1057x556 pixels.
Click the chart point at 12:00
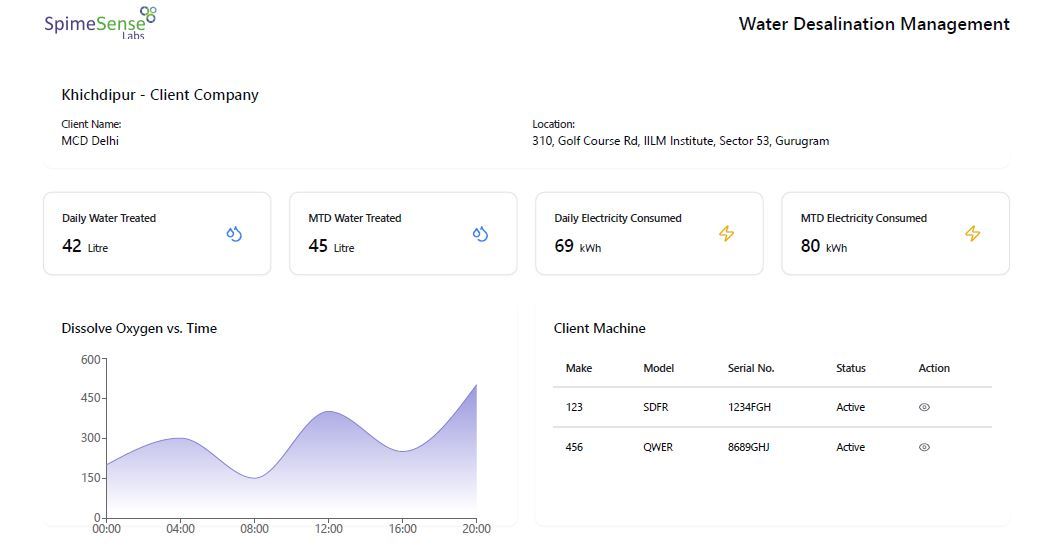tap(328, 411)
